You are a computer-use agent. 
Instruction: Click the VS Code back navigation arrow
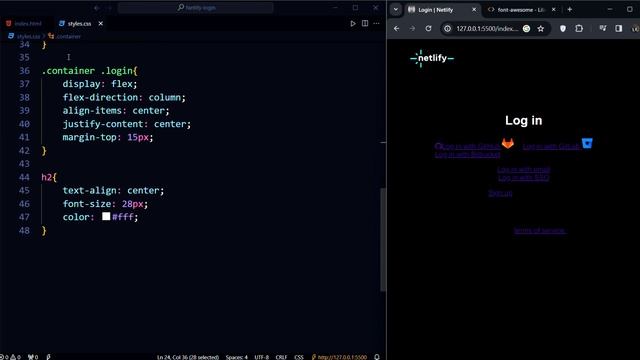(x=97, y=8)
